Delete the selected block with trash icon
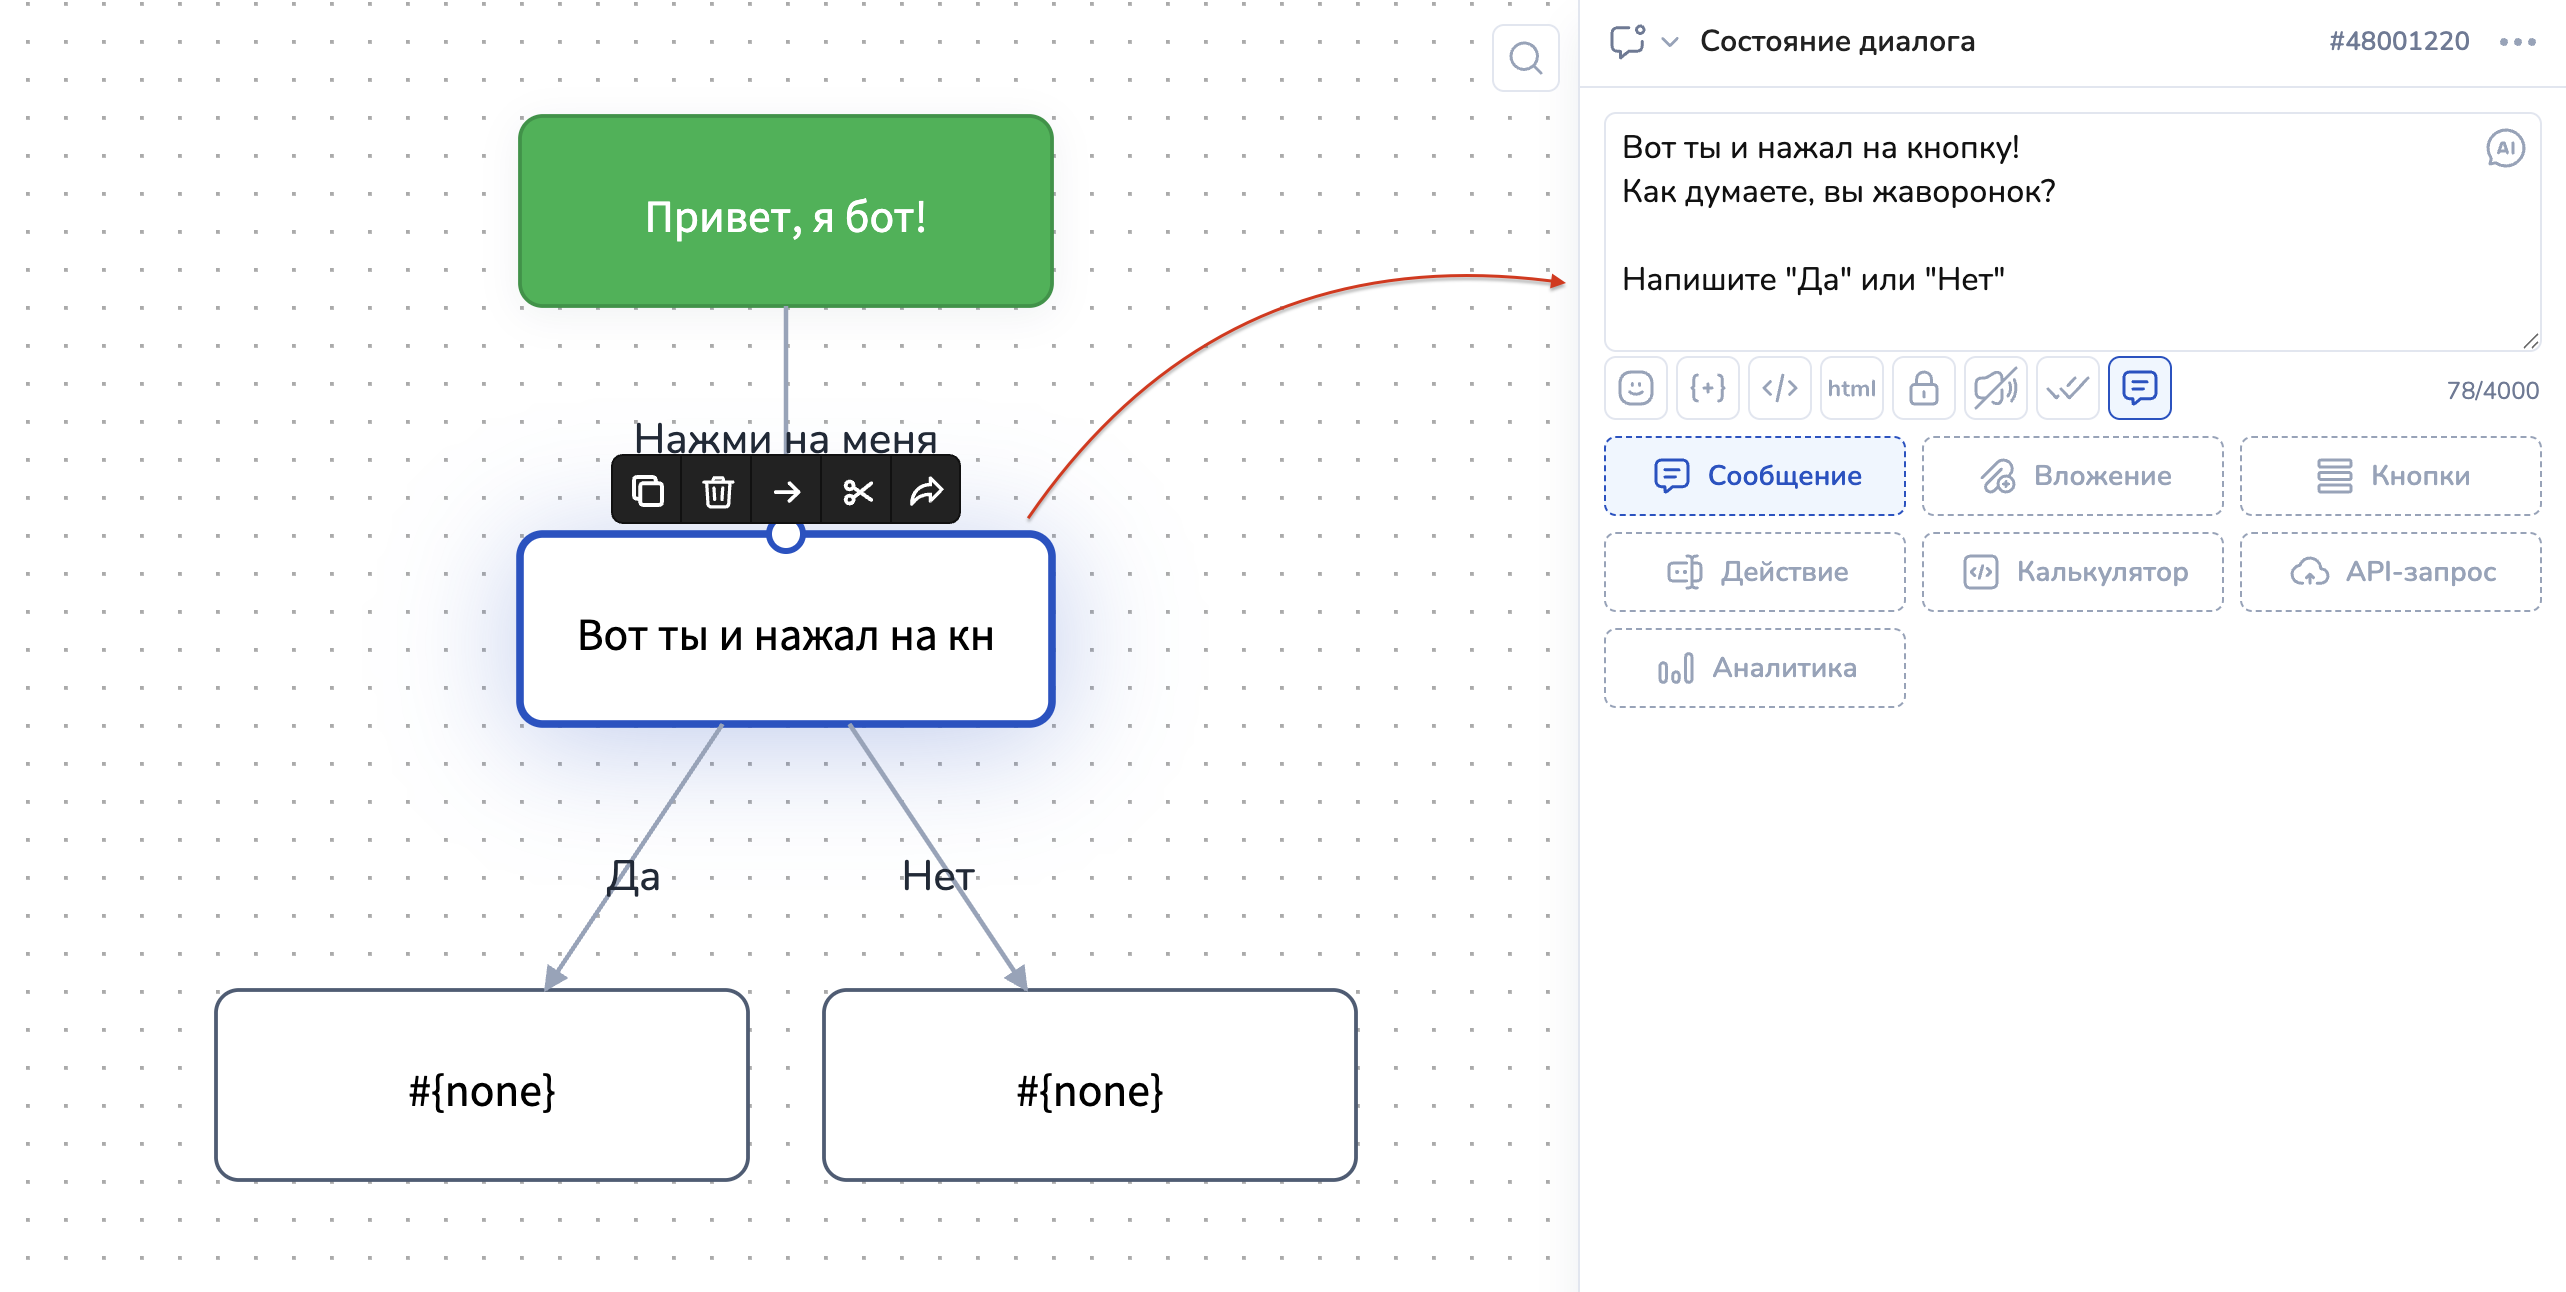Image resolution: width=2566 pixels, height=1292 pixels. pos(717,491)
